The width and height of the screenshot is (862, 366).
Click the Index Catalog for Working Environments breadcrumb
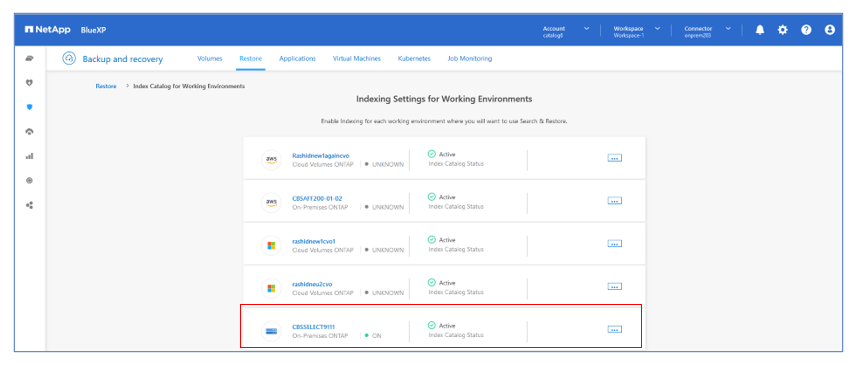pyautogui.click(x=189, y=86)
